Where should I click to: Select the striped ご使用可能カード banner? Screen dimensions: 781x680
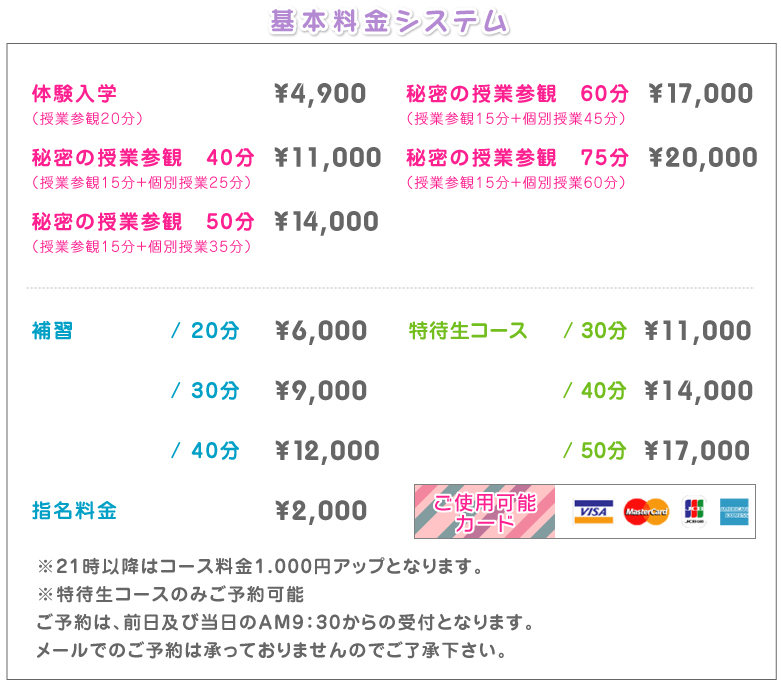(485, 512)
